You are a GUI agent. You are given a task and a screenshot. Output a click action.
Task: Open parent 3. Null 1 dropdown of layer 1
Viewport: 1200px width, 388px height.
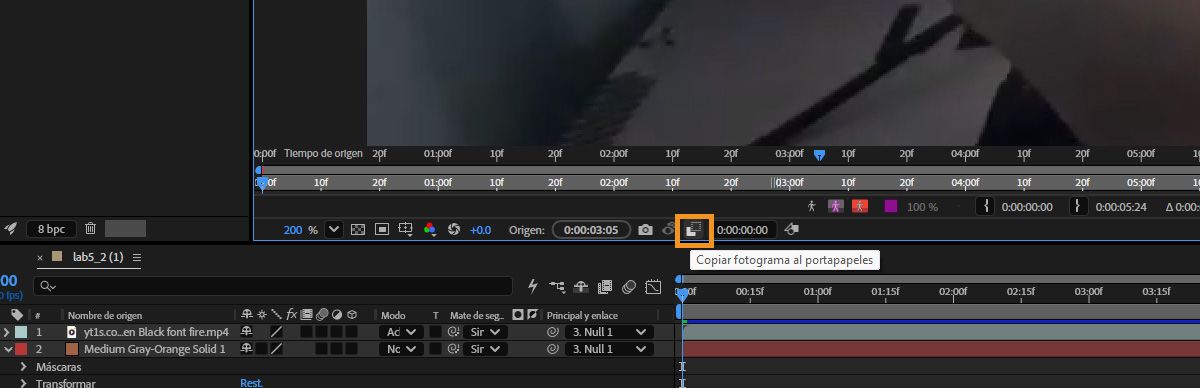pos(609,332)
